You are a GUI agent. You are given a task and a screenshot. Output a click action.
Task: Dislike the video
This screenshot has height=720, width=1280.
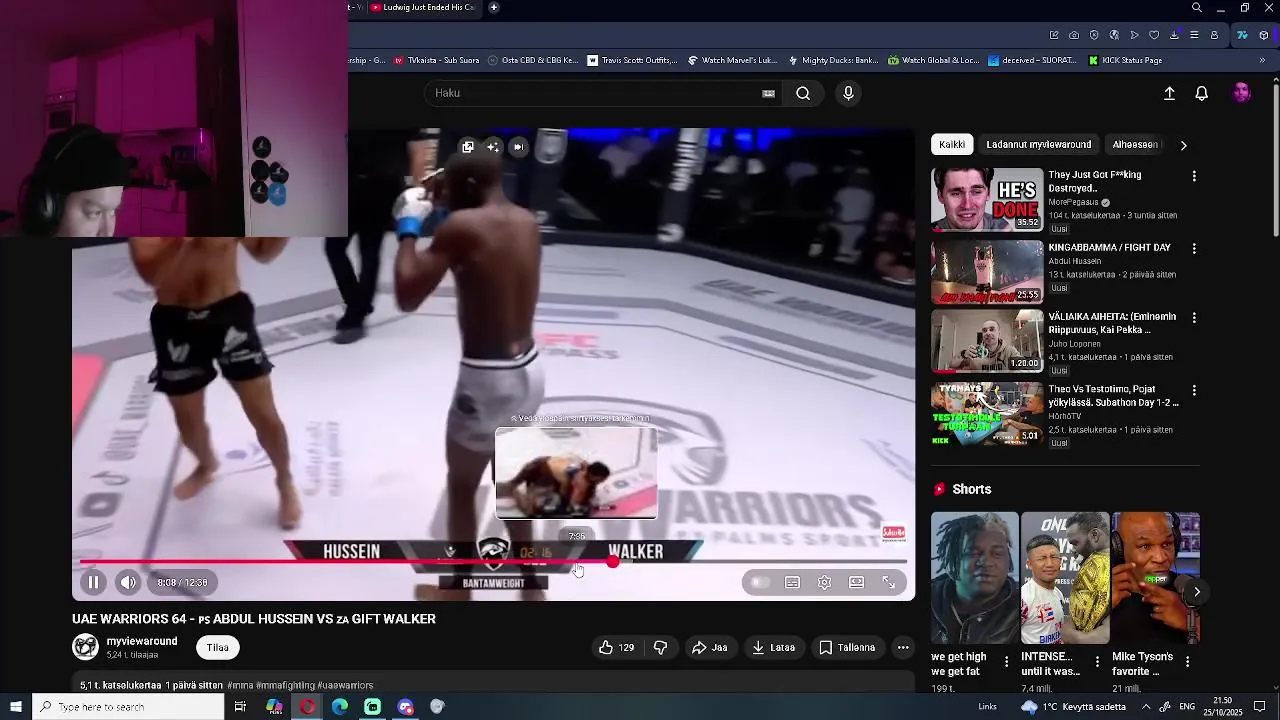coord(660,647)
